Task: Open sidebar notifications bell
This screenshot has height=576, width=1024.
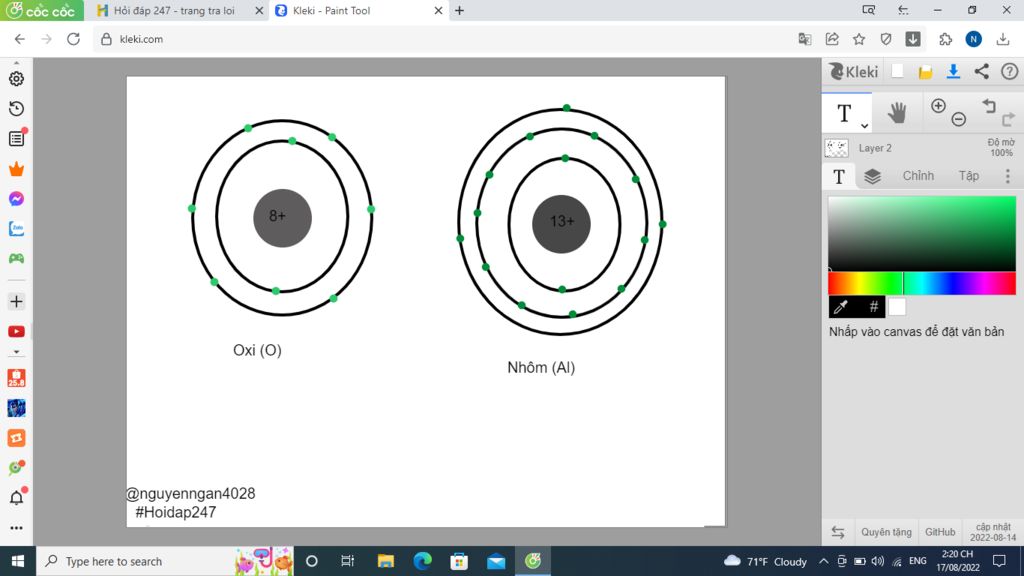Action: click(x=16, y=498)
